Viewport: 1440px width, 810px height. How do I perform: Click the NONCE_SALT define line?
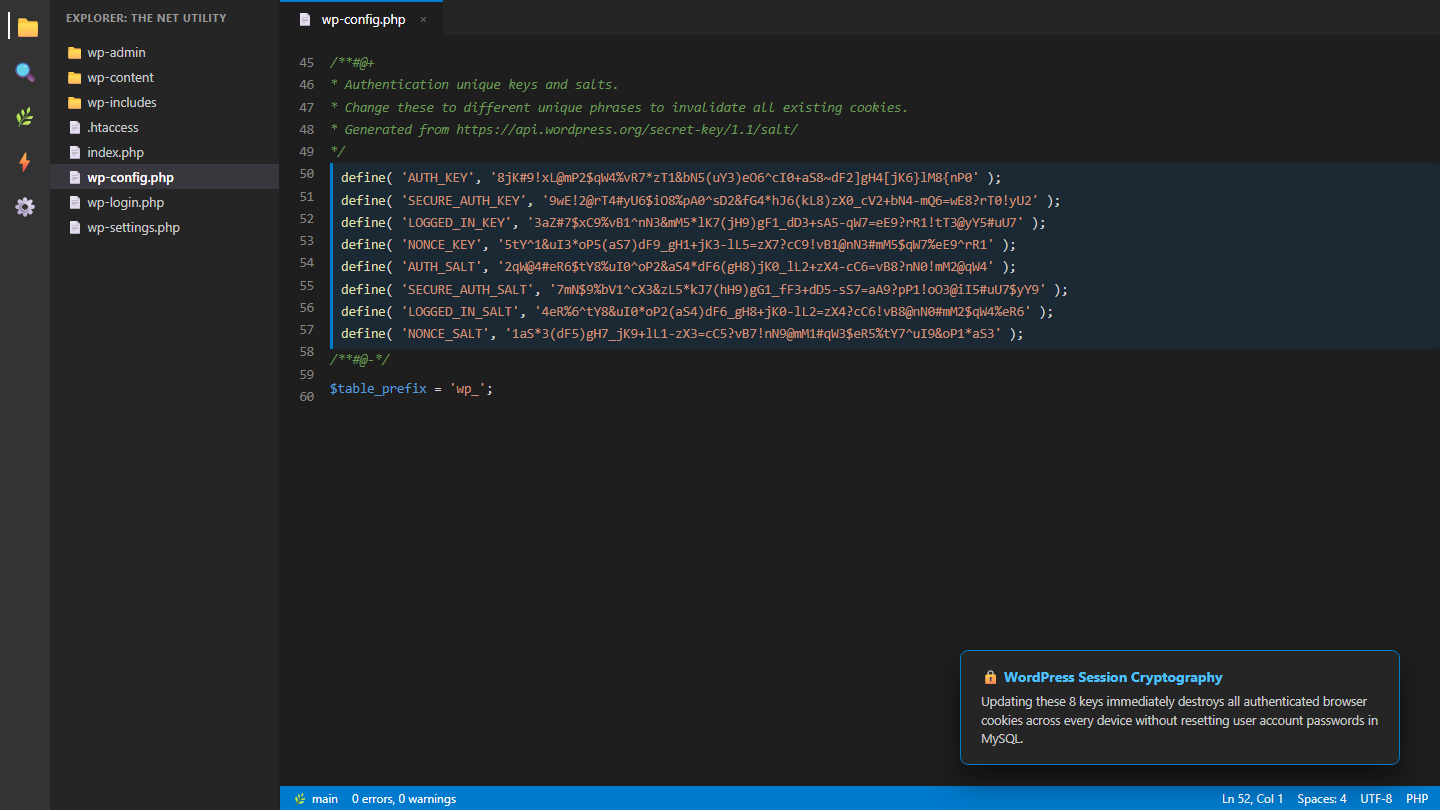(x=682, y=333)
